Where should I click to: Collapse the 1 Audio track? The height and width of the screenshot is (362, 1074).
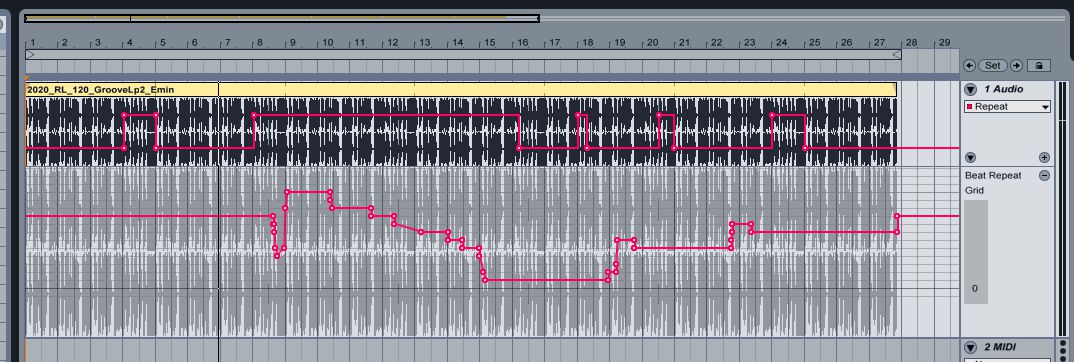[x=971, y=90]
